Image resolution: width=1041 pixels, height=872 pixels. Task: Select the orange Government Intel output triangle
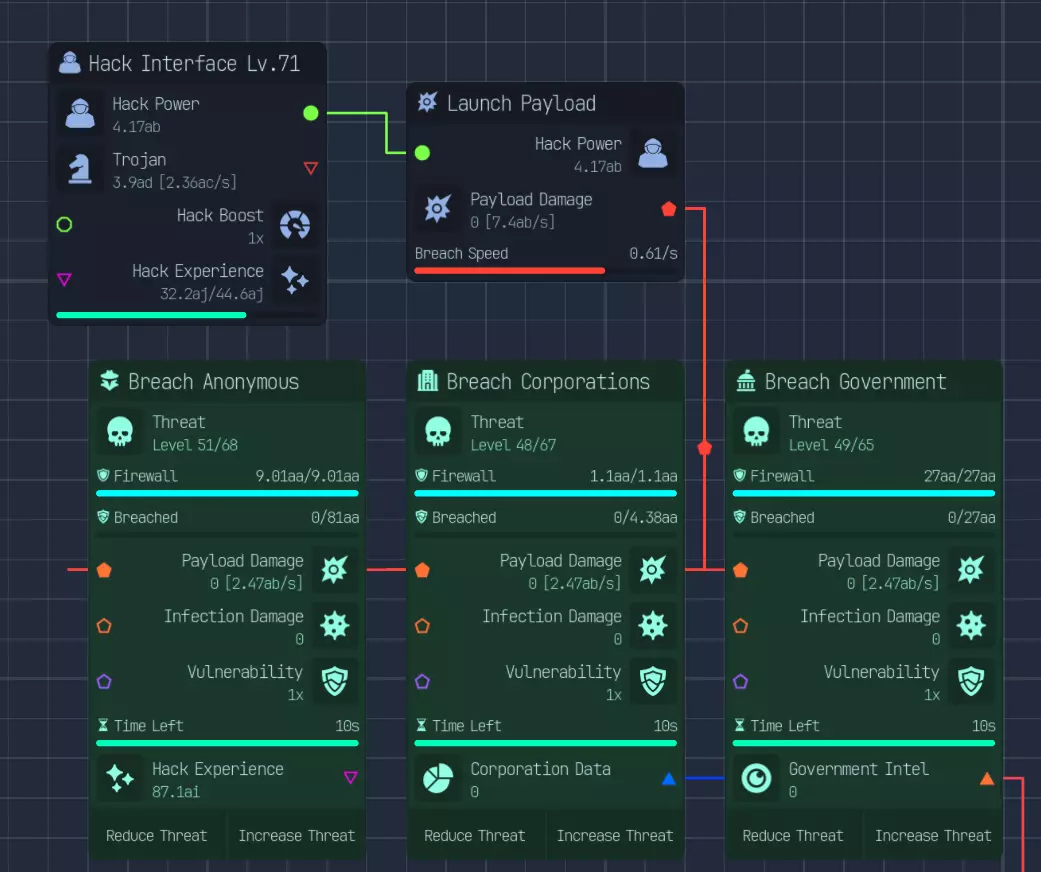[987, 778]
